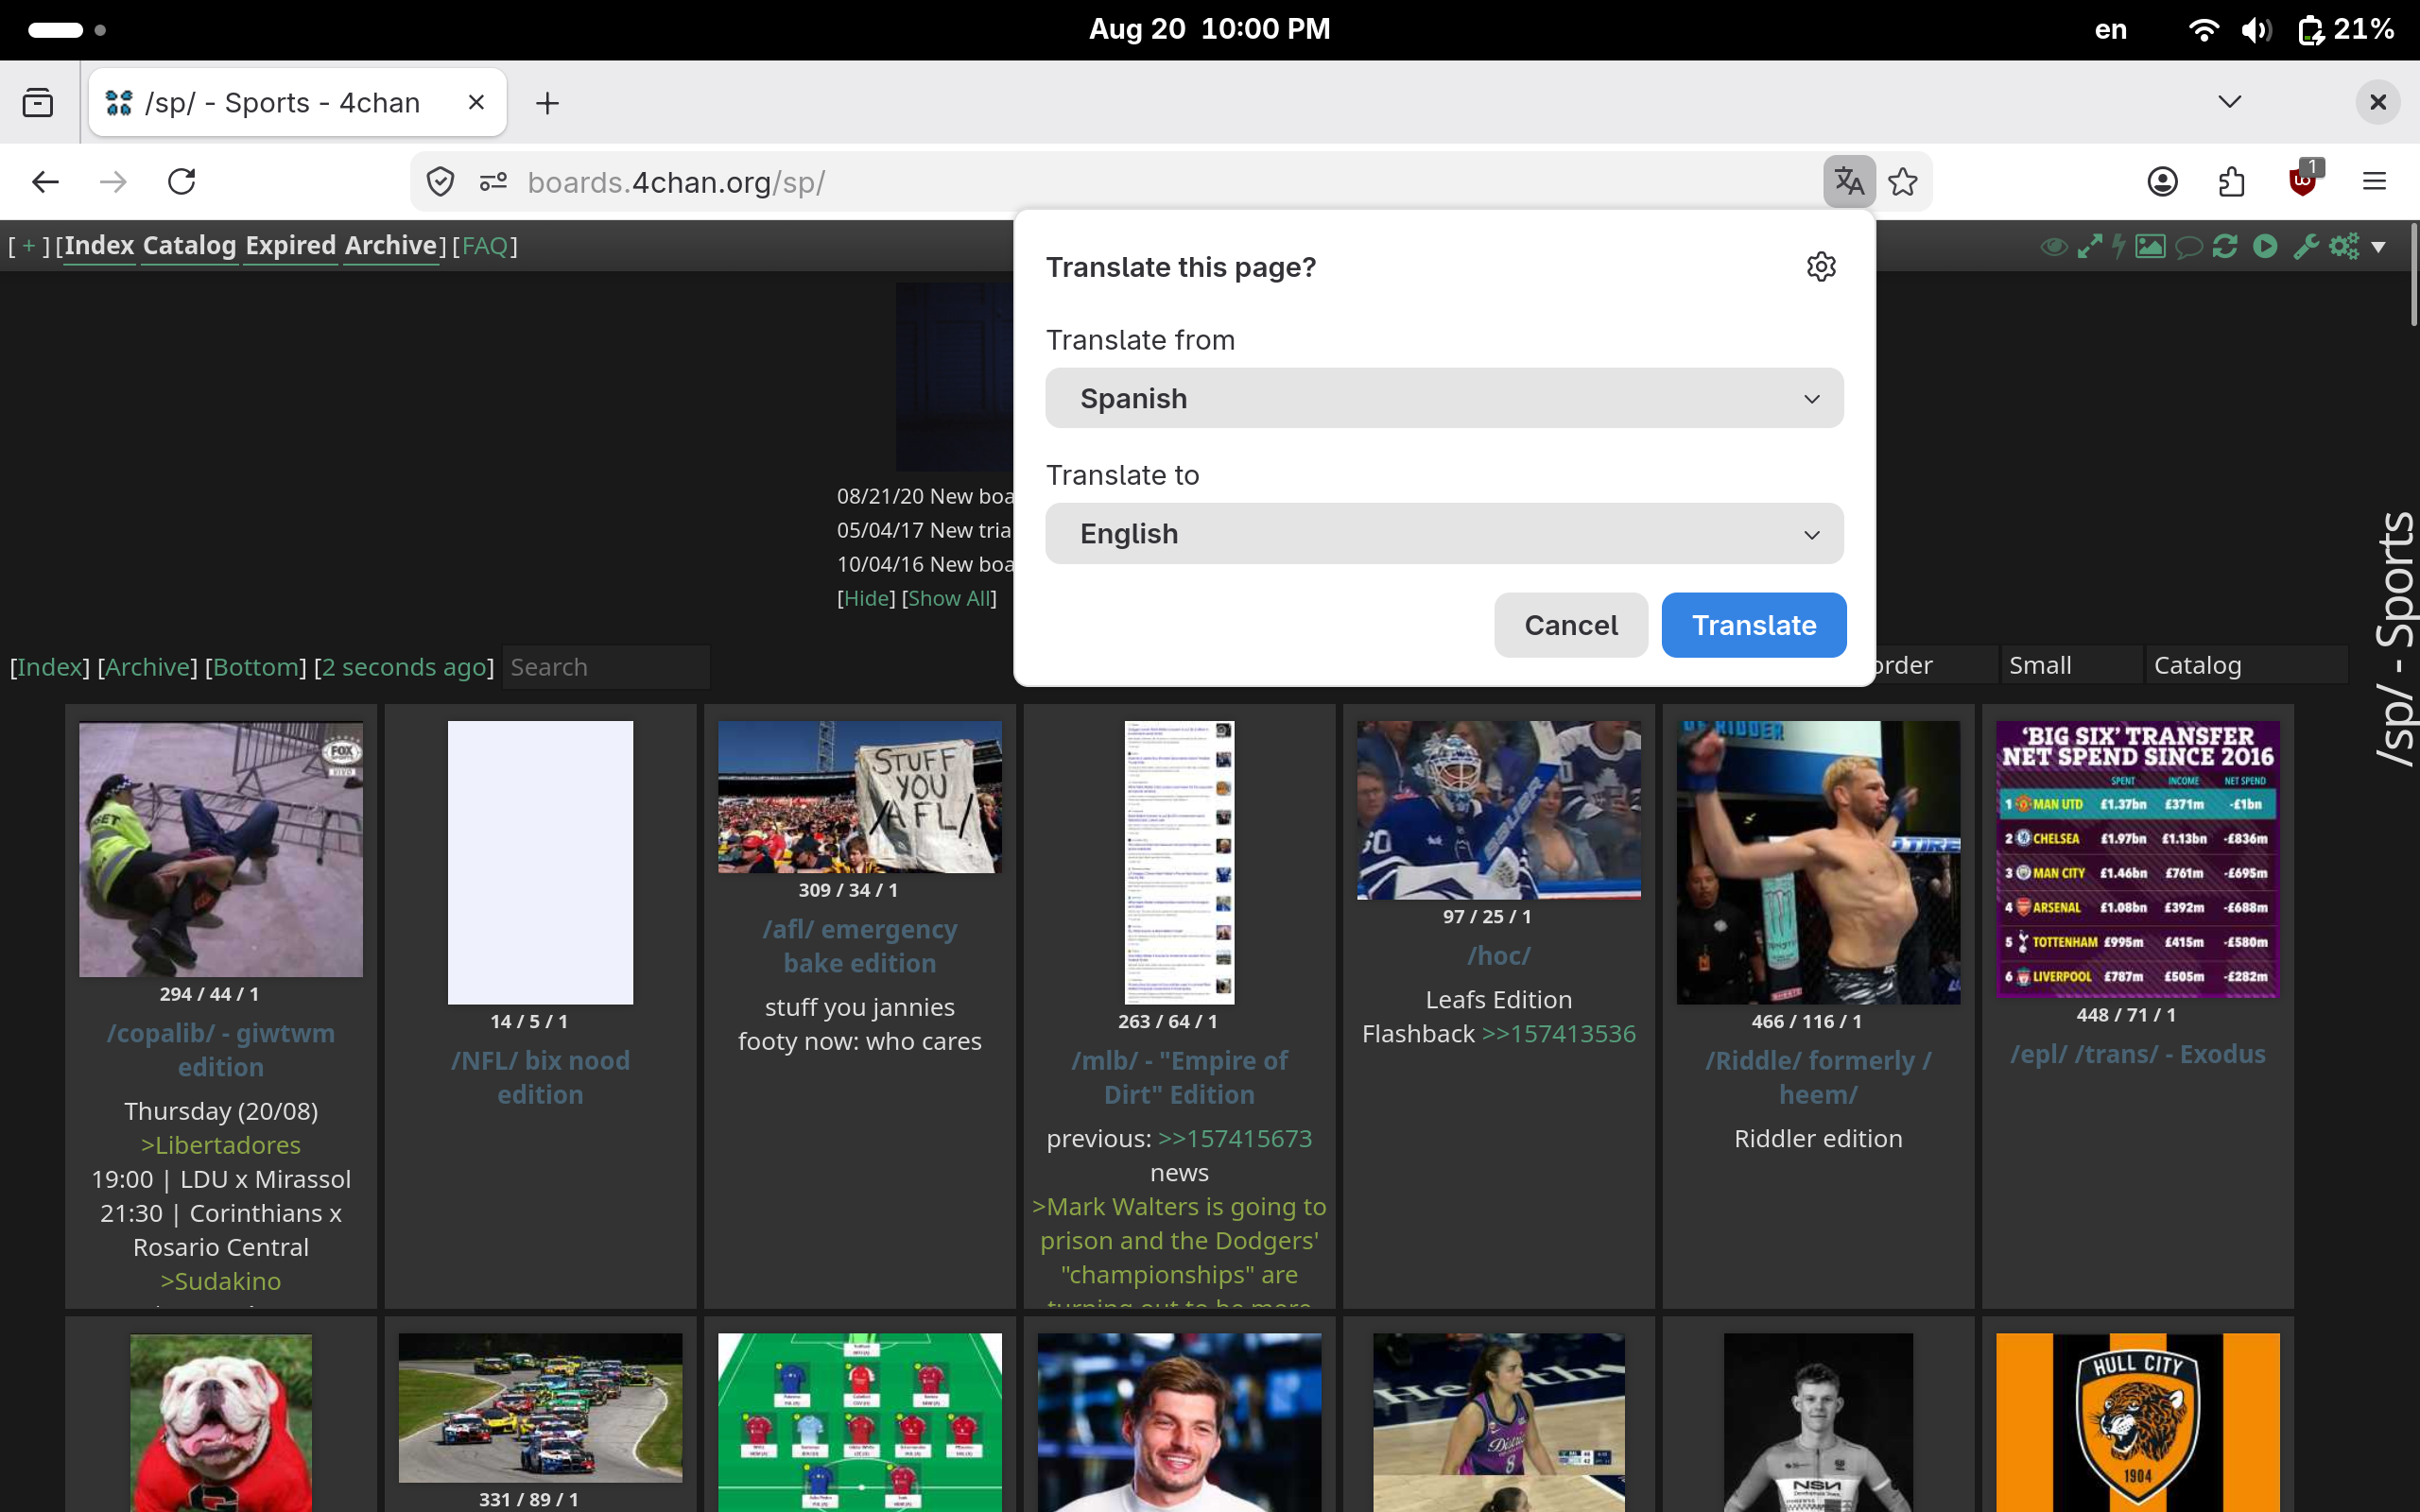Screen dimensions: 2420x1512
Task: Click the speech bubble reply icon
Action: pos(2188,246)
